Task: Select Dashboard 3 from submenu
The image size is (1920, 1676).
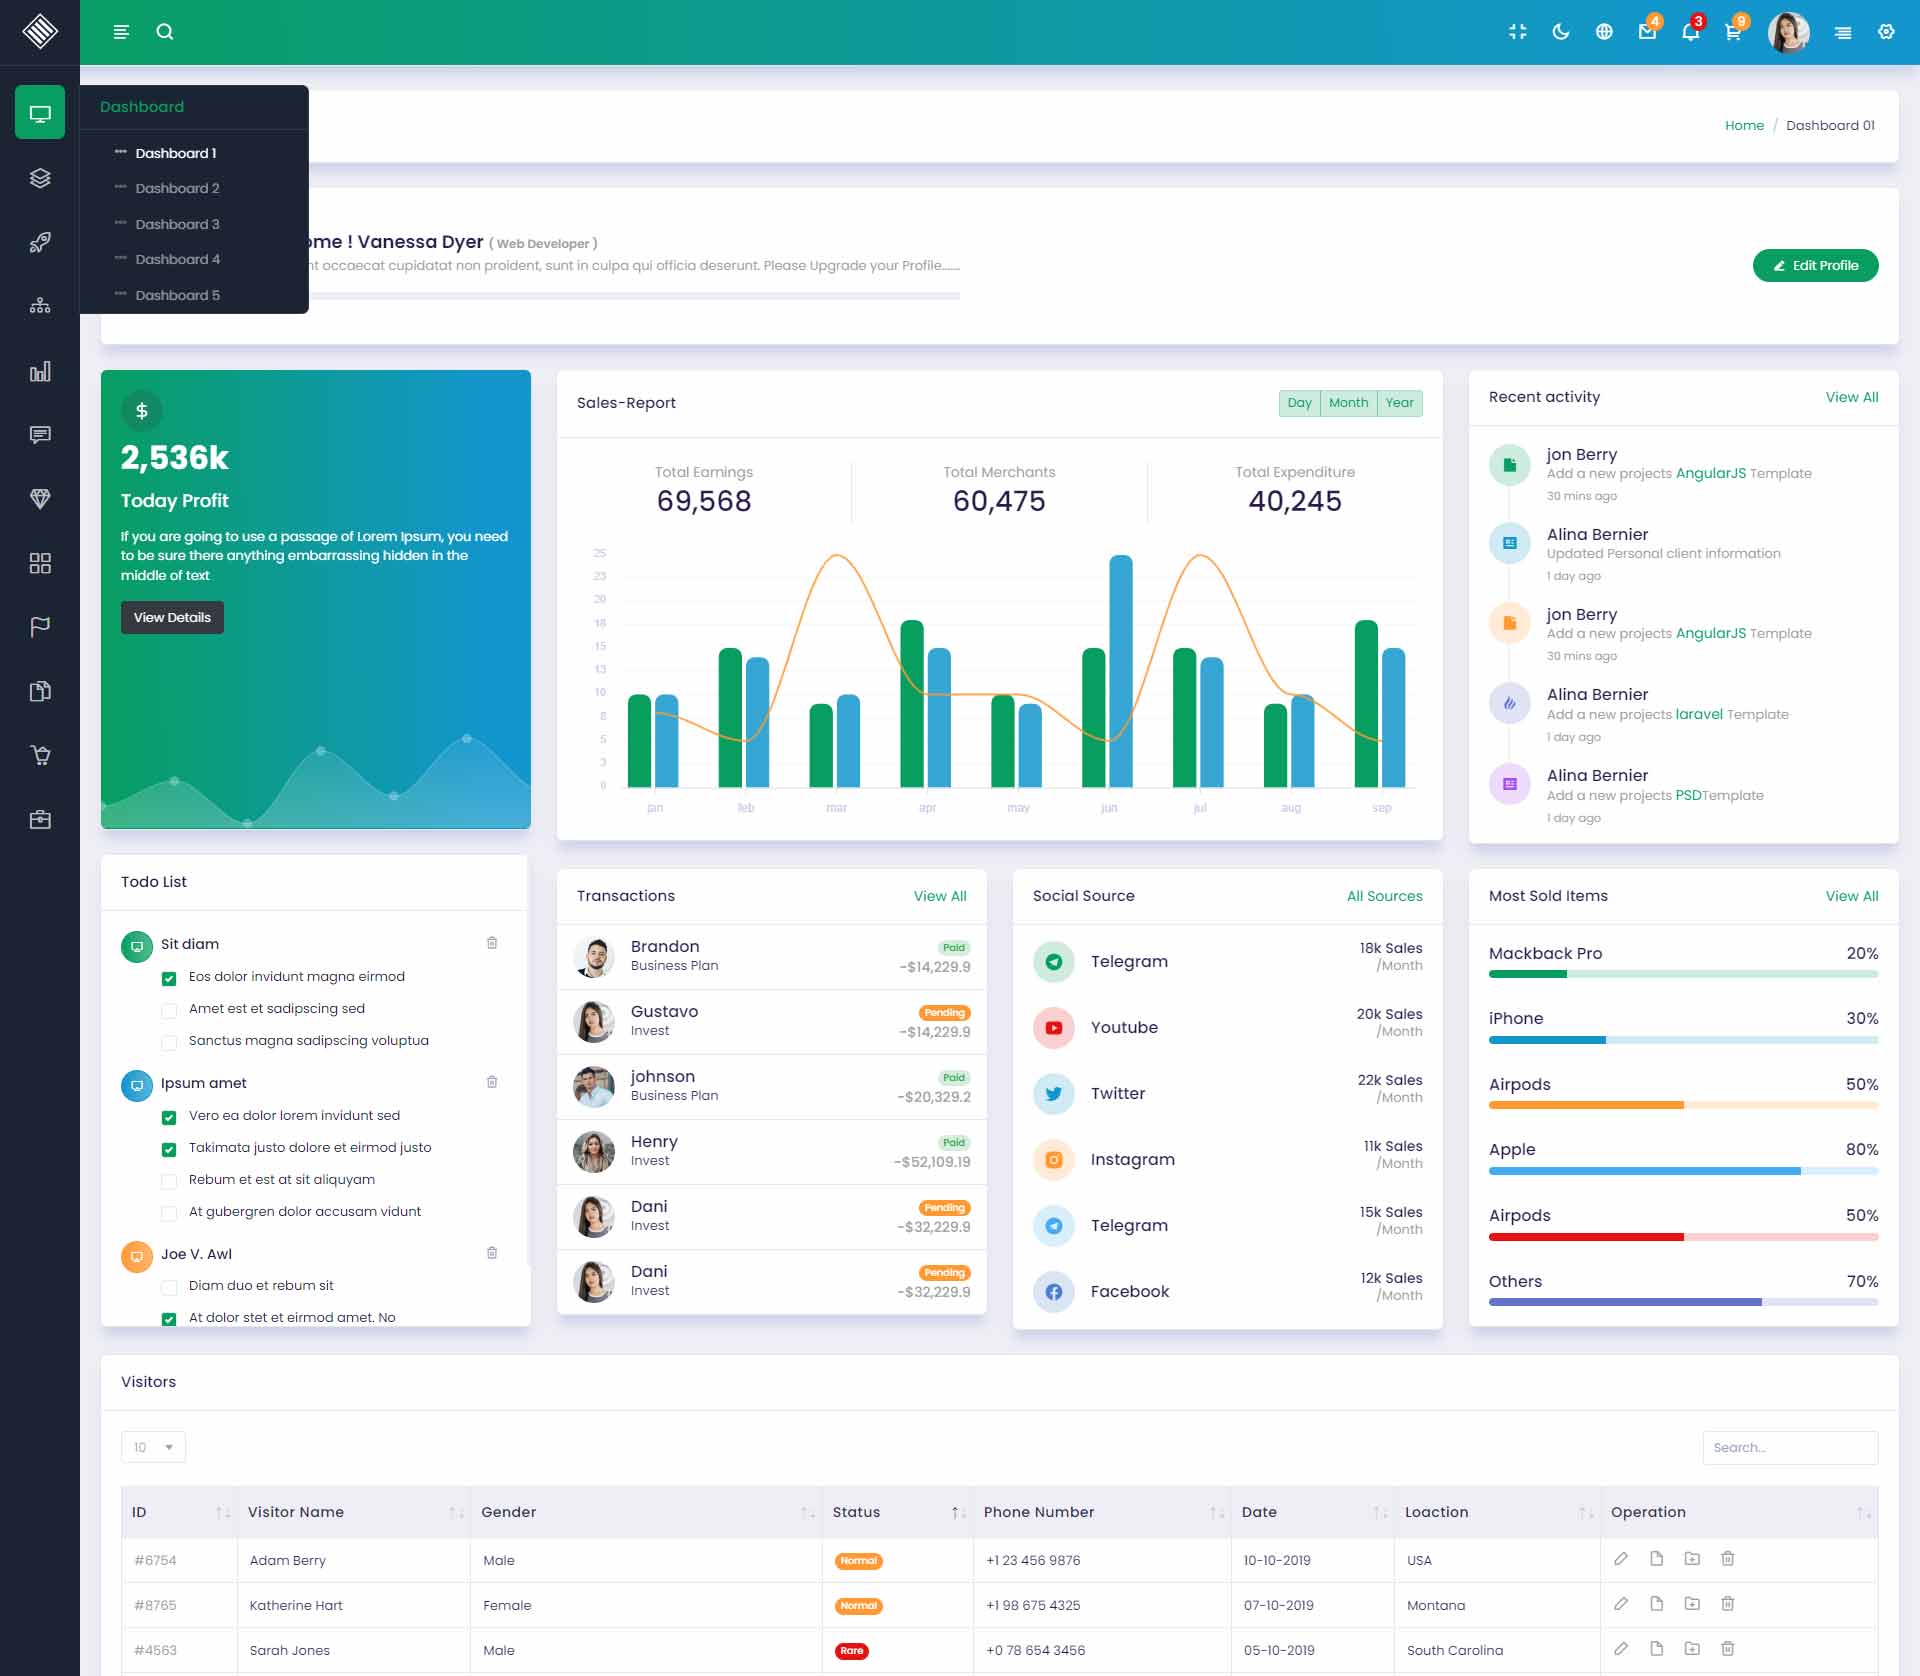Action: [x=178, y=224]
